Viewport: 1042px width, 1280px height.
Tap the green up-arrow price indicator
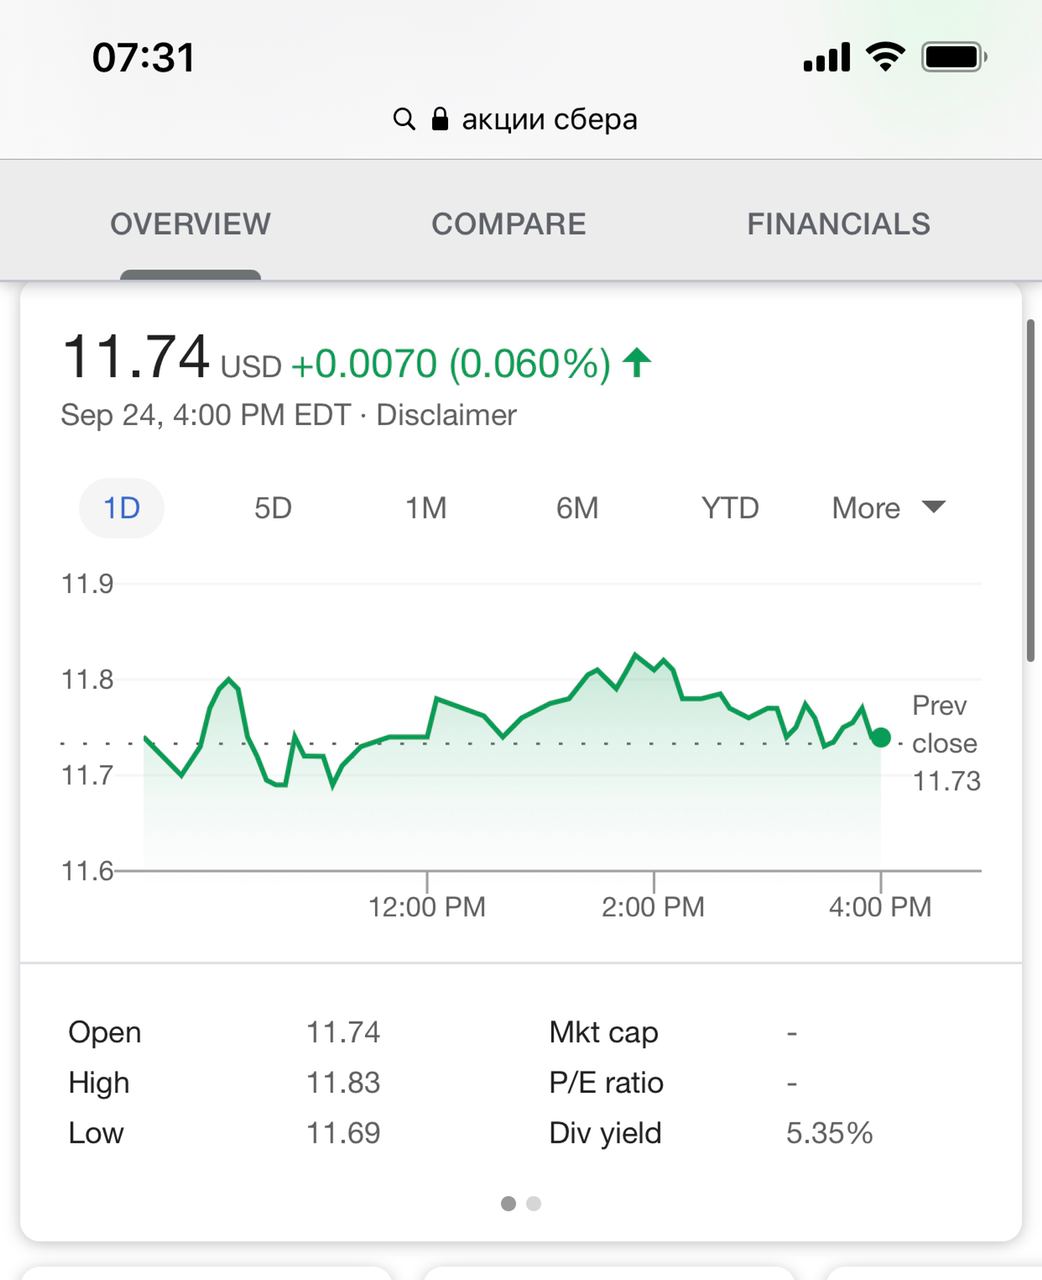(x=636, y=362)
